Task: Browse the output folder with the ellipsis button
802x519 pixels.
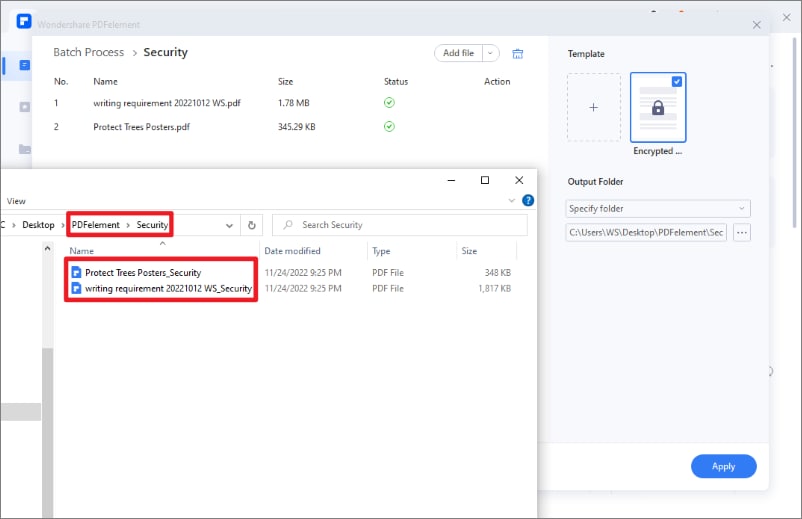Action: (742, 233)
